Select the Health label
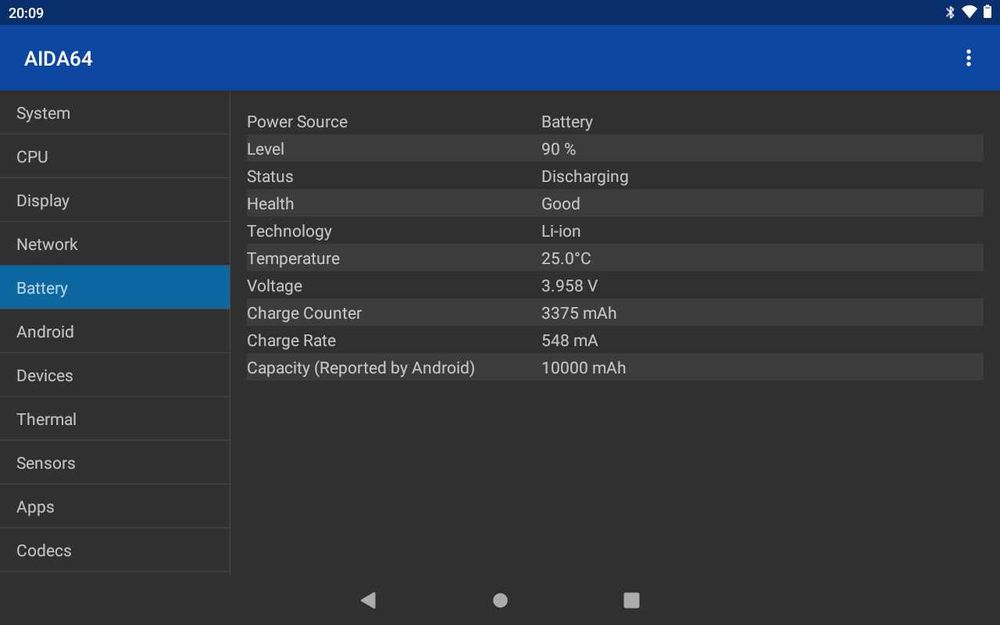This screenshot has width=1000, height=625. 270,204
